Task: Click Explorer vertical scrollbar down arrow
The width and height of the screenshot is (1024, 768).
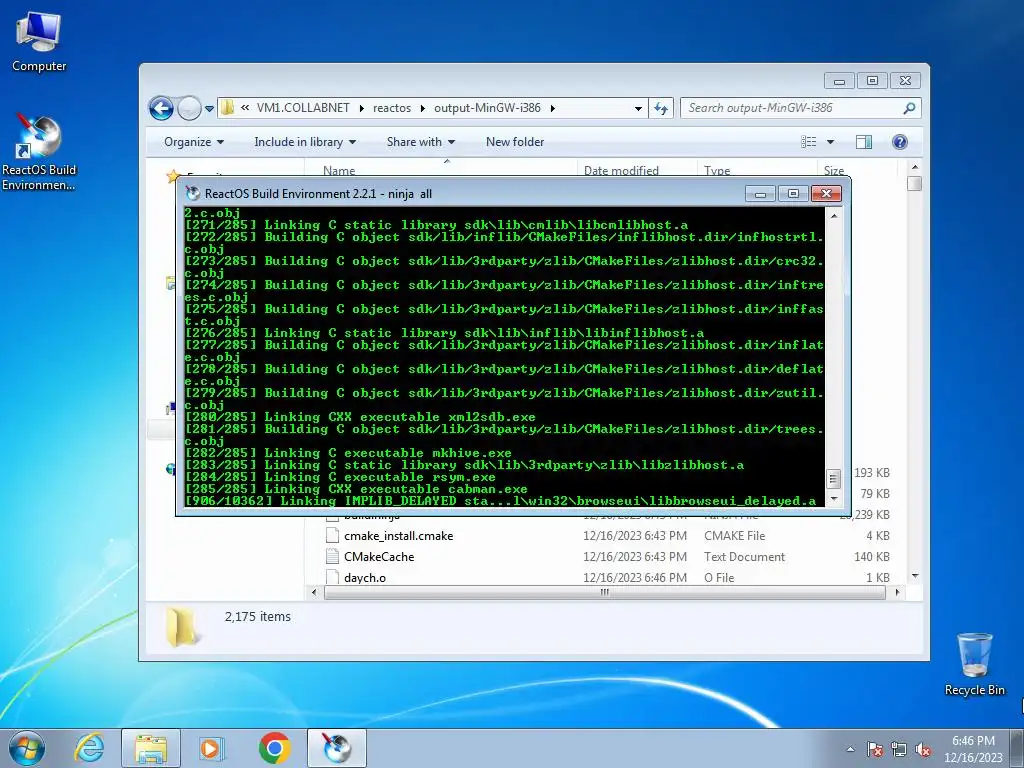Action: [914, 576]
